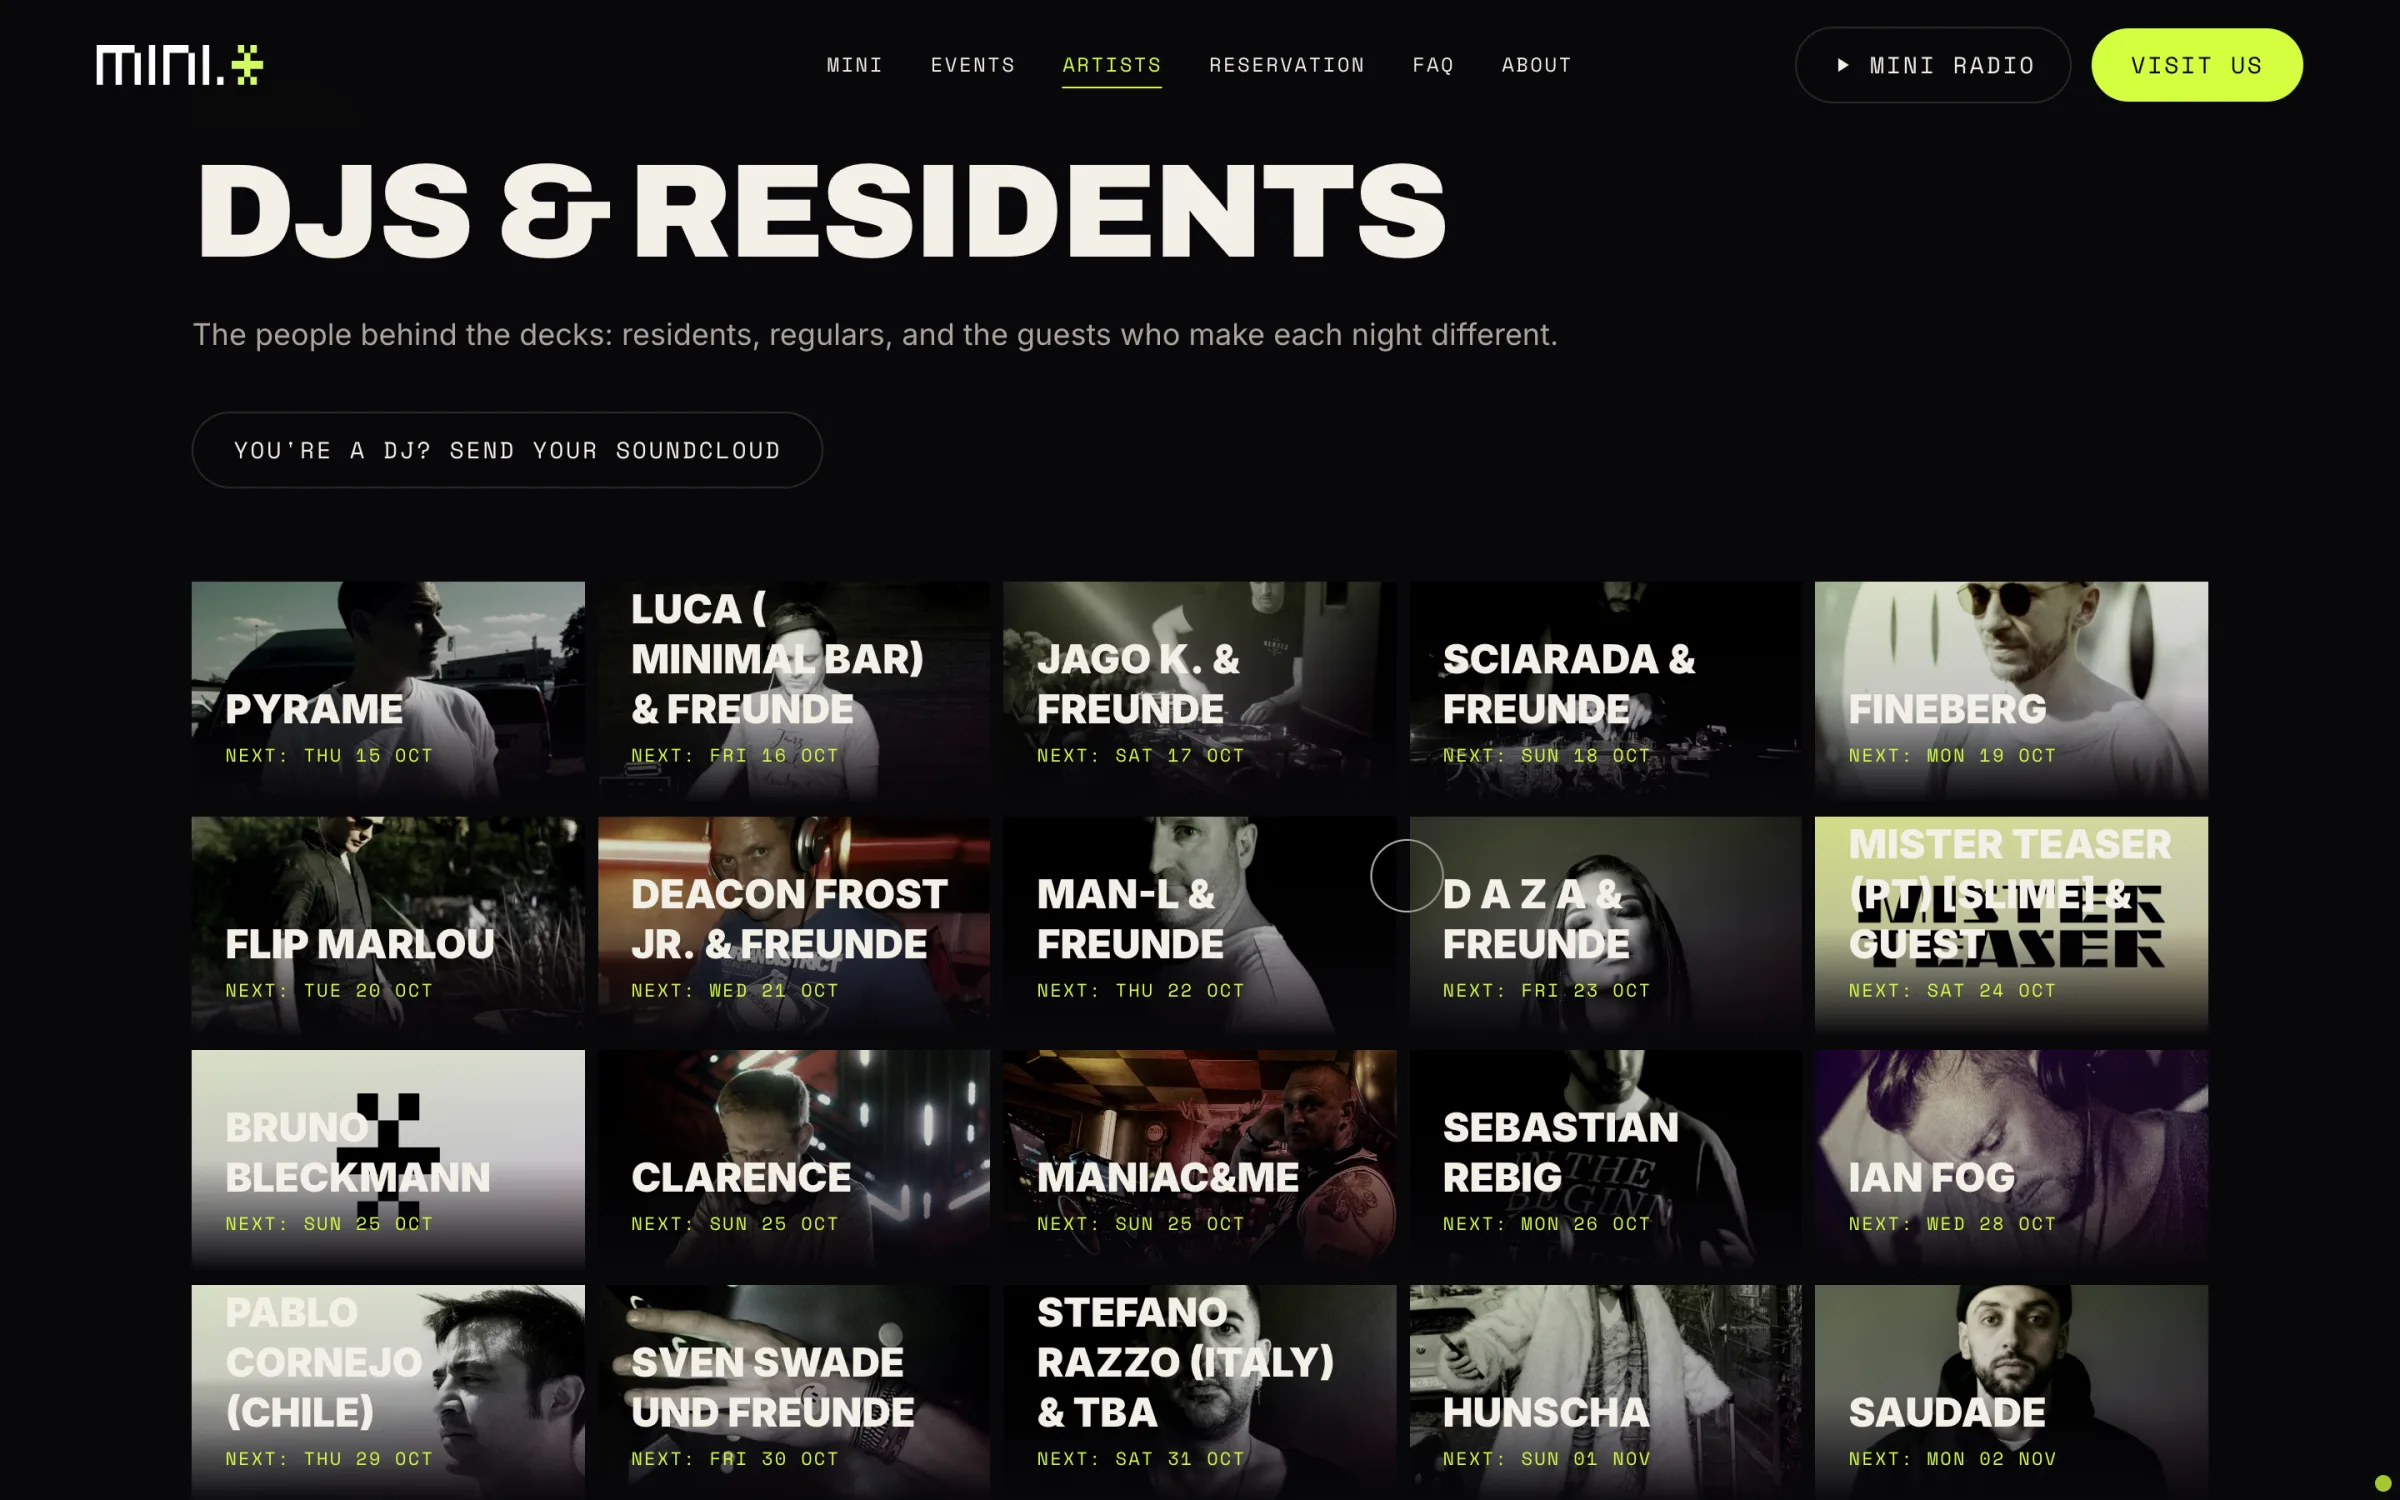This screenshot has height=1500, width=2400.
Task: Click the subtitle about people behind the decks
Action: pos(875,335)
